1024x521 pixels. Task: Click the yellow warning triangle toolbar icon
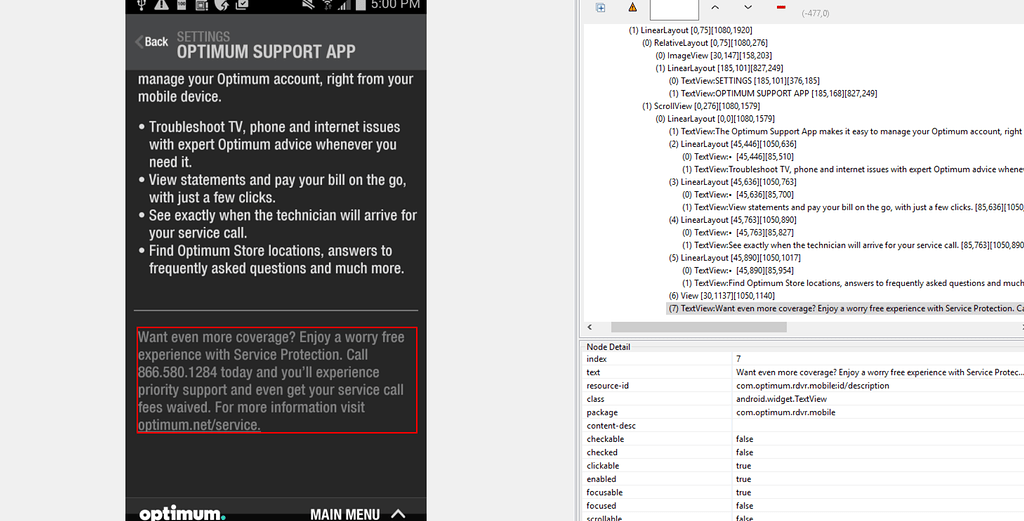pos(632,7)
